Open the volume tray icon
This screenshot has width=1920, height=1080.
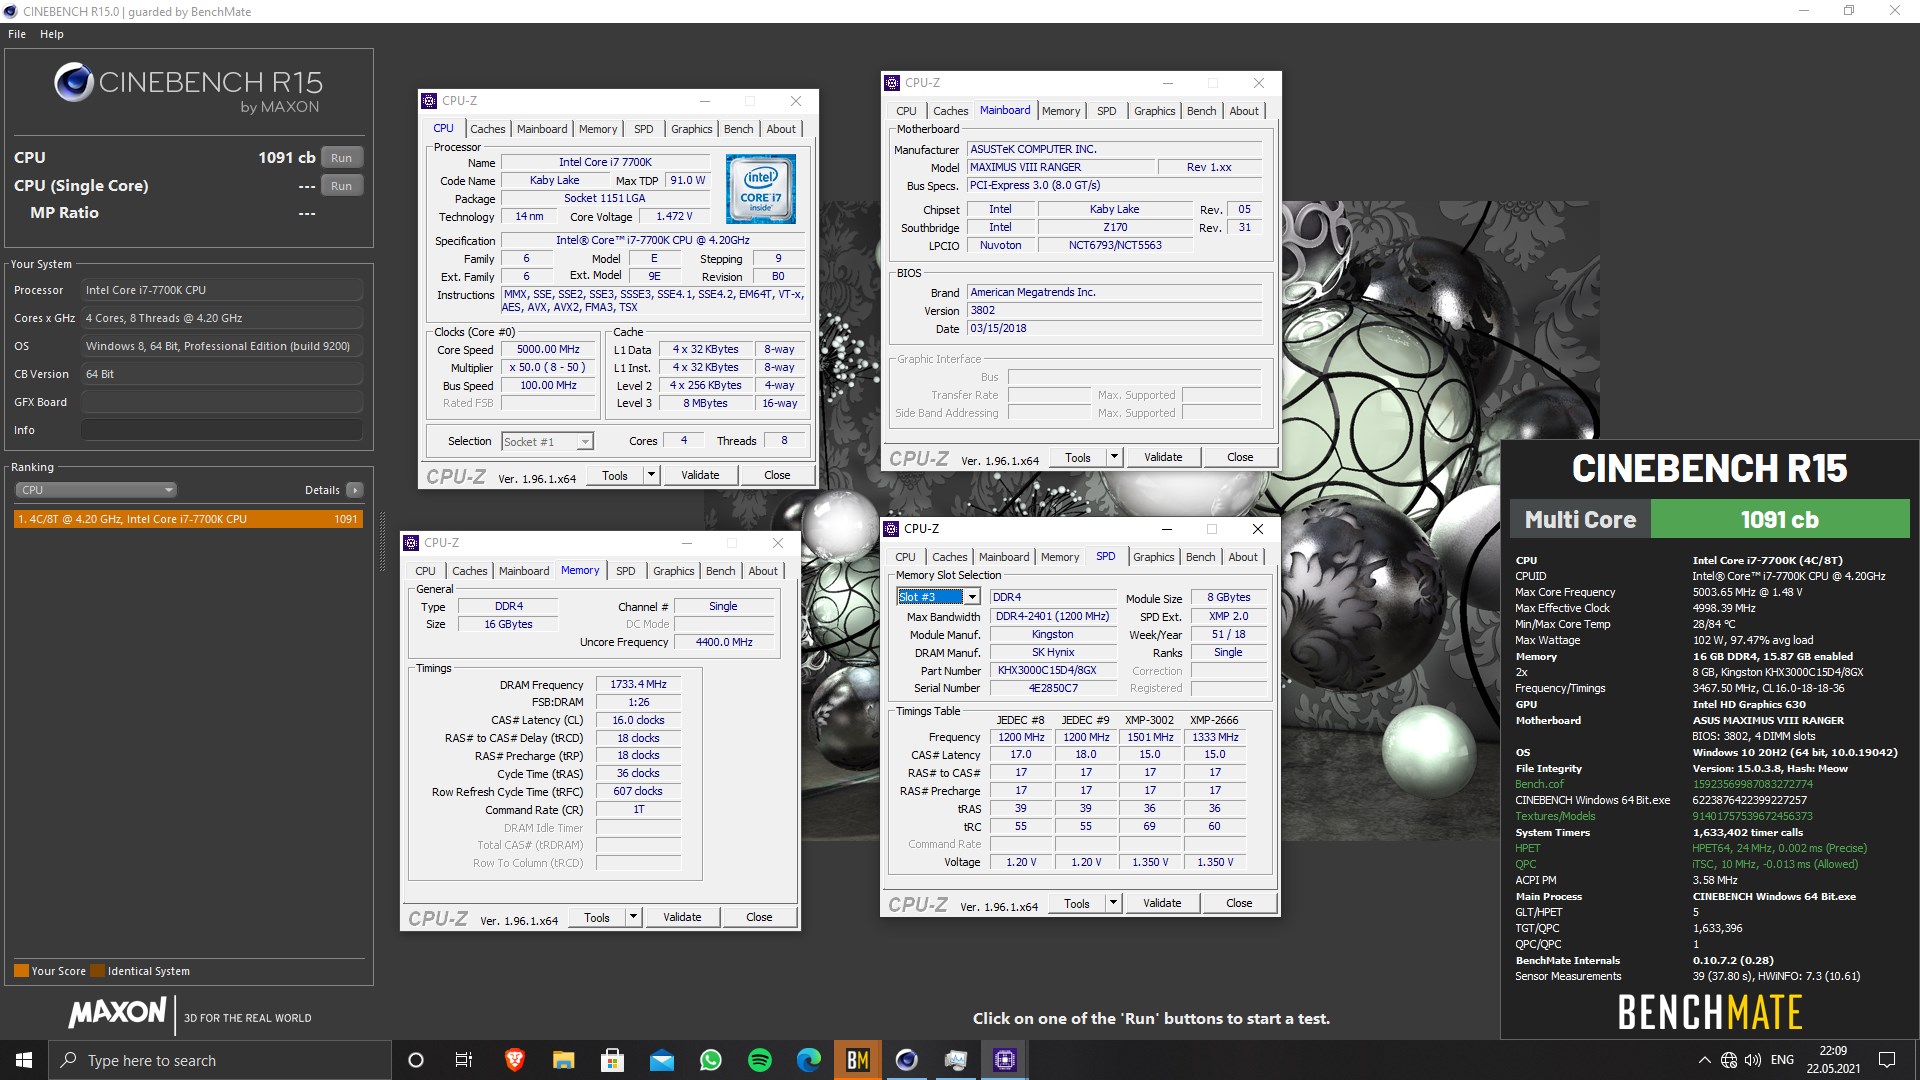click(1753, 1060)
